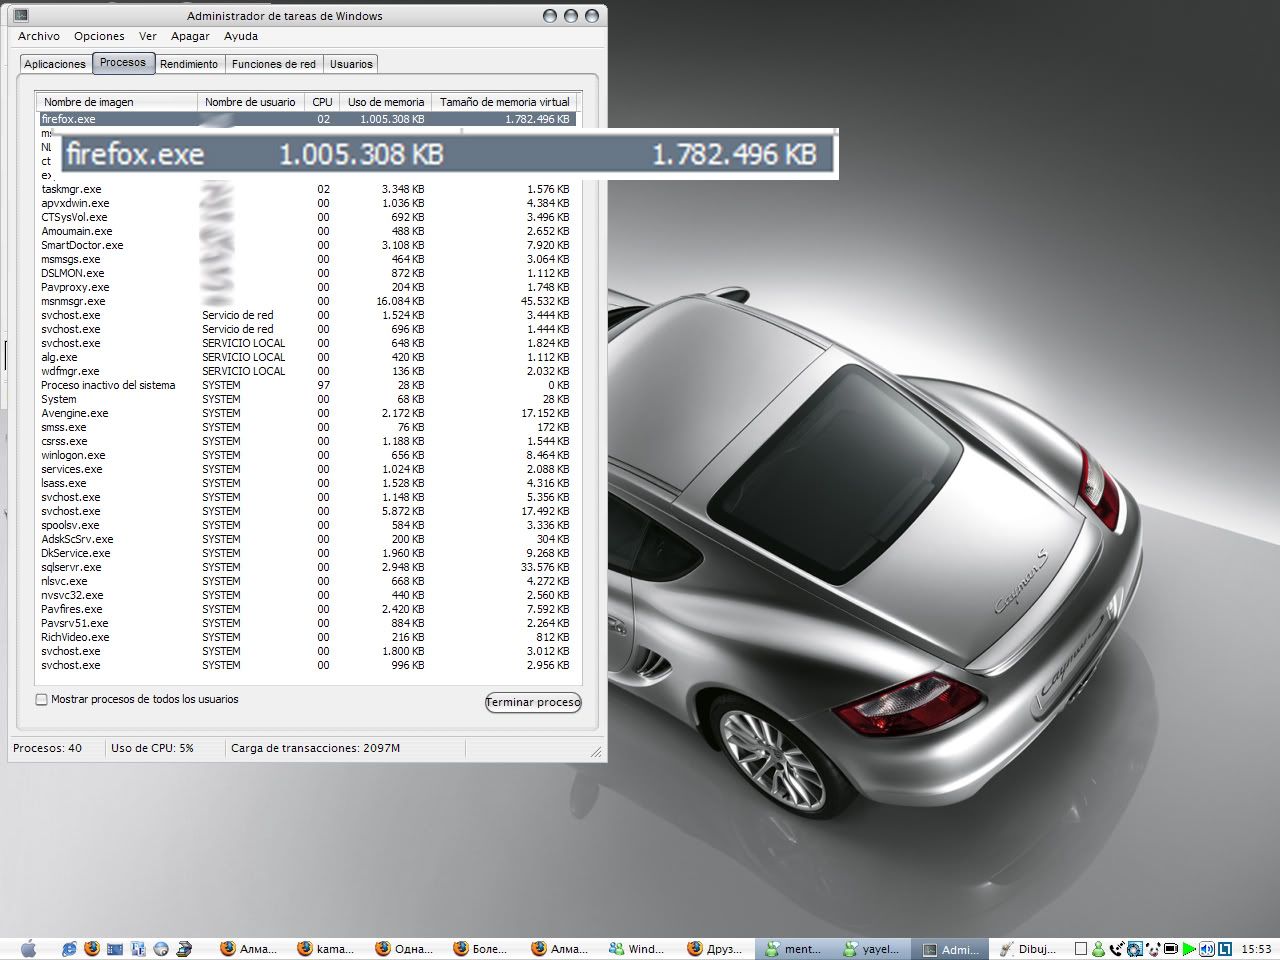This screenshot has height=960, width=1280.
Task: Click the Terminar proceso button
Action: click(x=533, y=702)
